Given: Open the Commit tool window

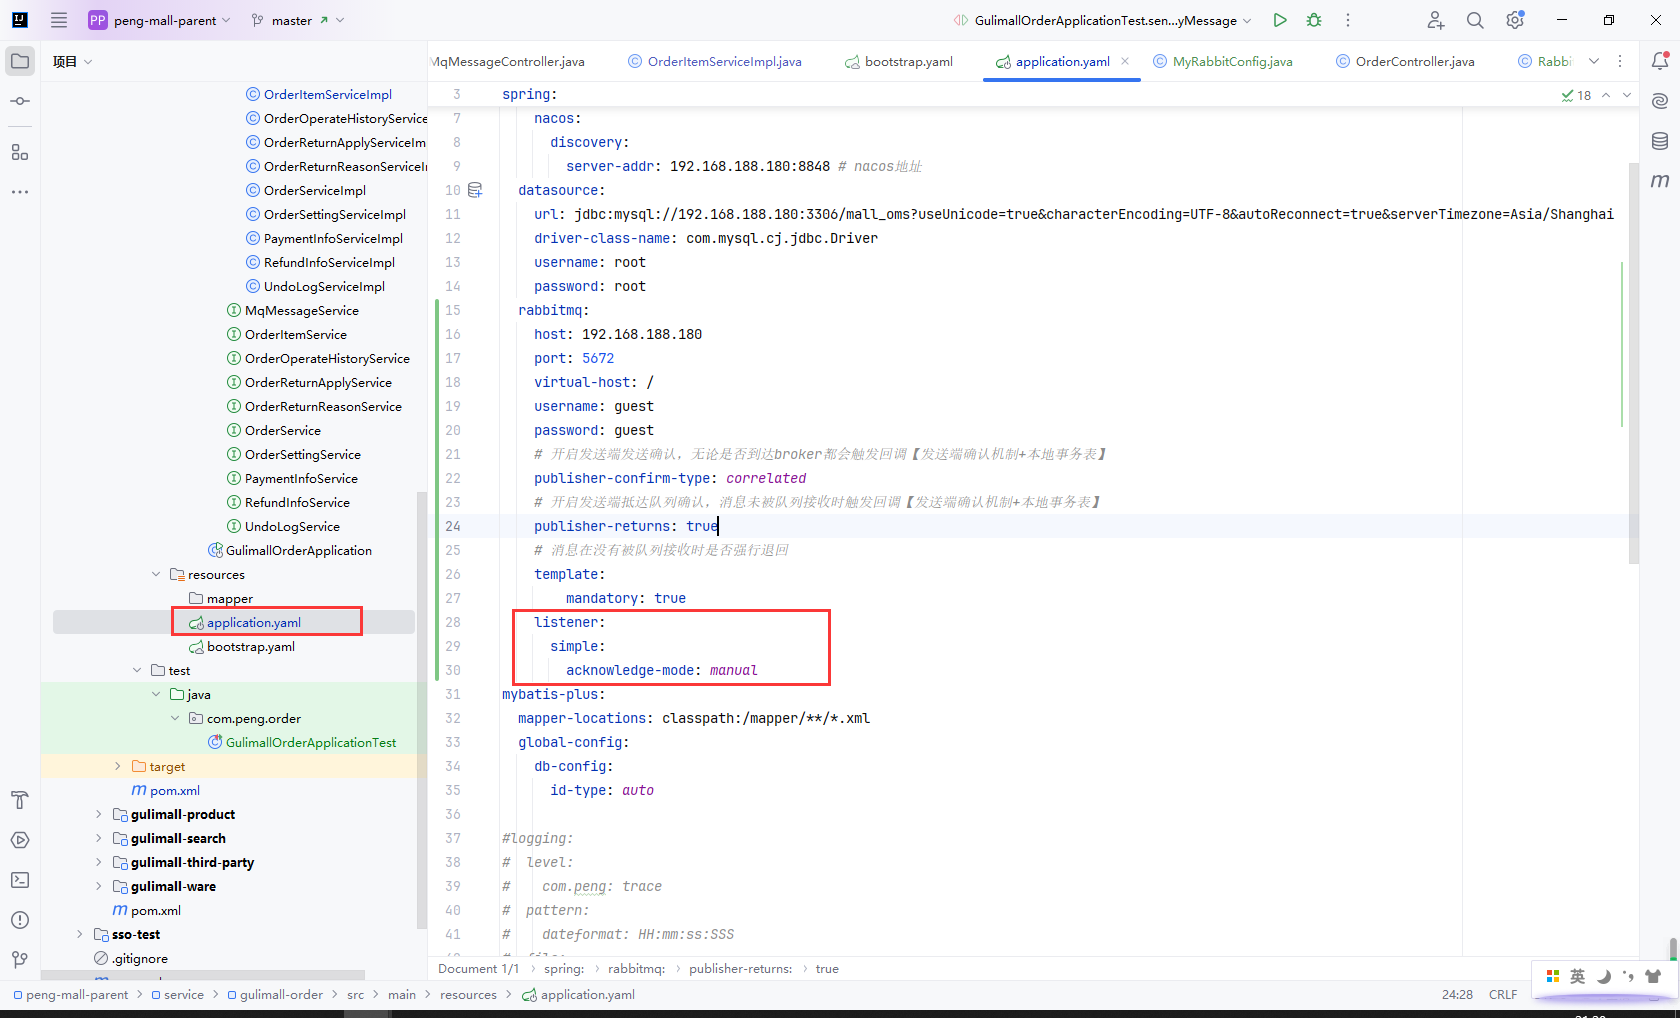Looking at the screenshot, I should pos(20,101).
